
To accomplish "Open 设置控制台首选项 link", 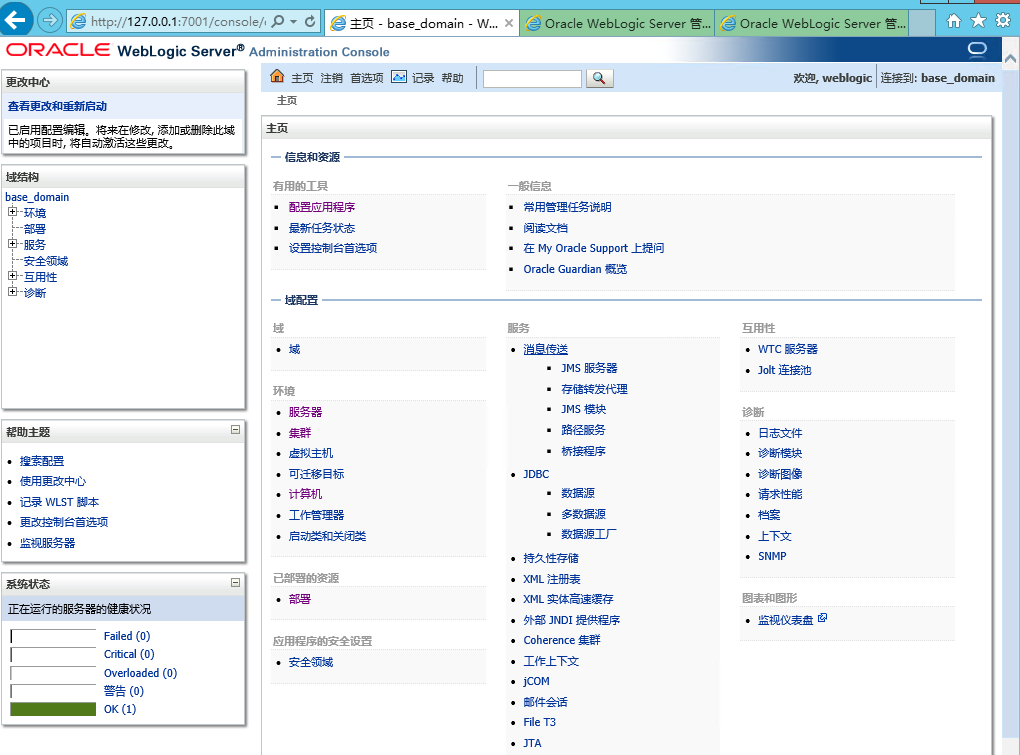I will coord(333,248).
